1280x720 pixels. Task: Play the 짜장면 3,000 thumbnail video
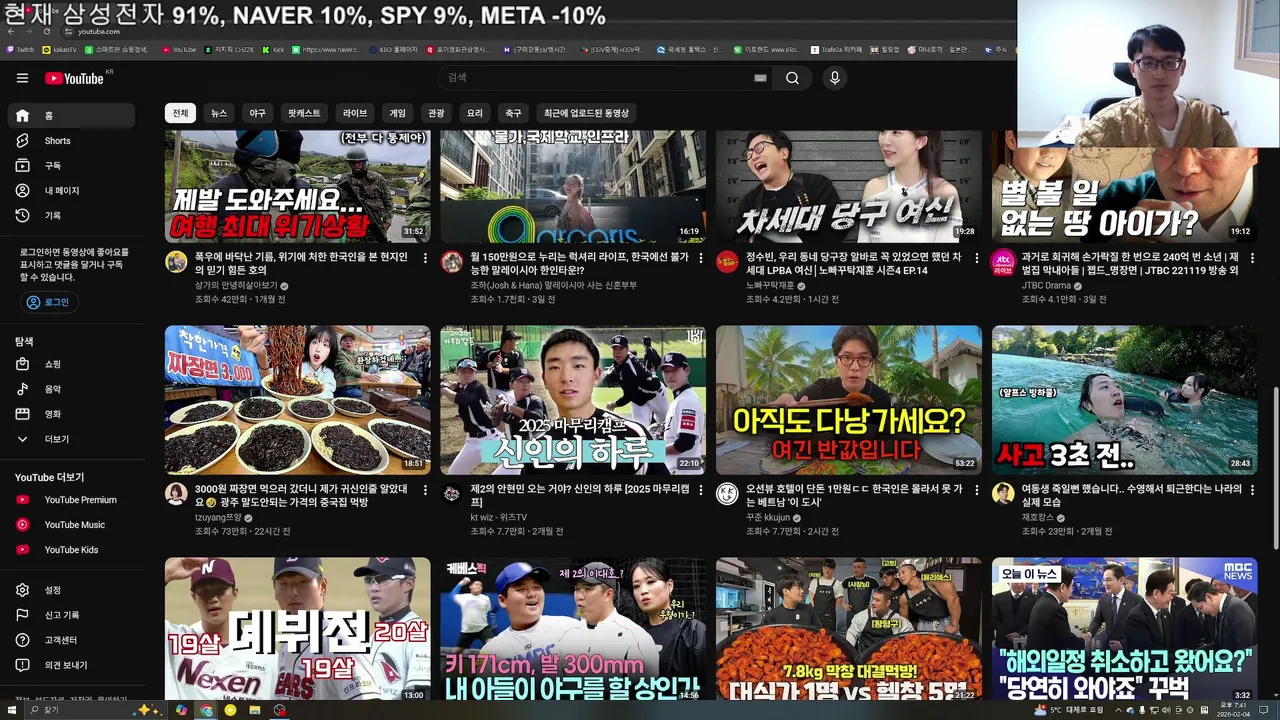(298, 400)
